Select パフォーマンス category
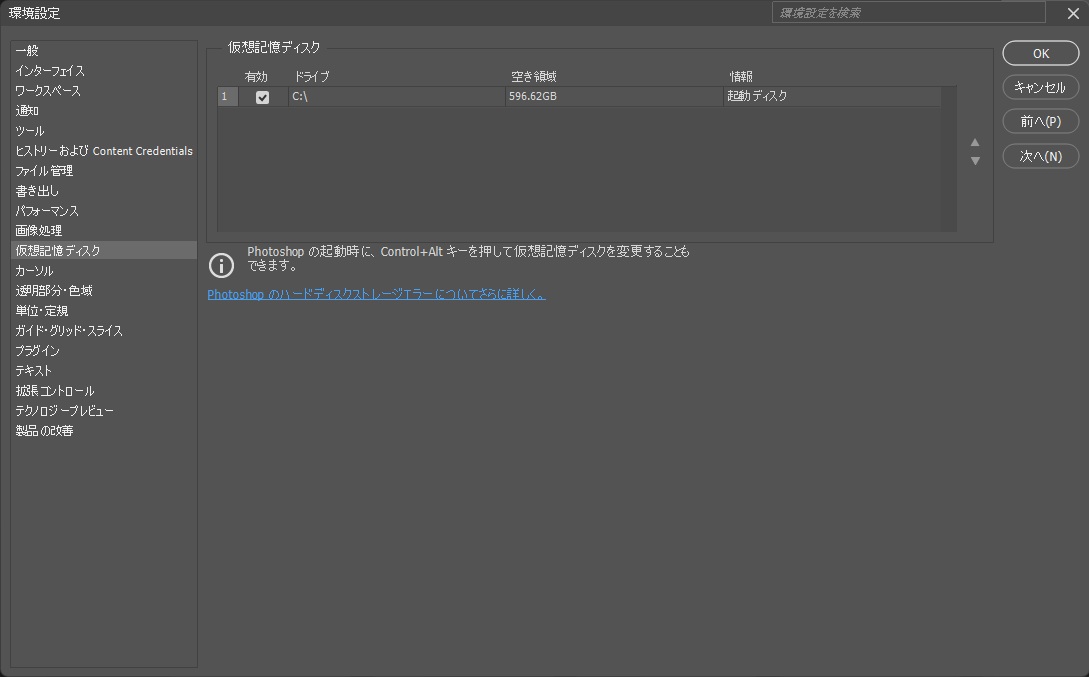The width and height of the screenshot is (1089, 677). [x=104, y=210]
